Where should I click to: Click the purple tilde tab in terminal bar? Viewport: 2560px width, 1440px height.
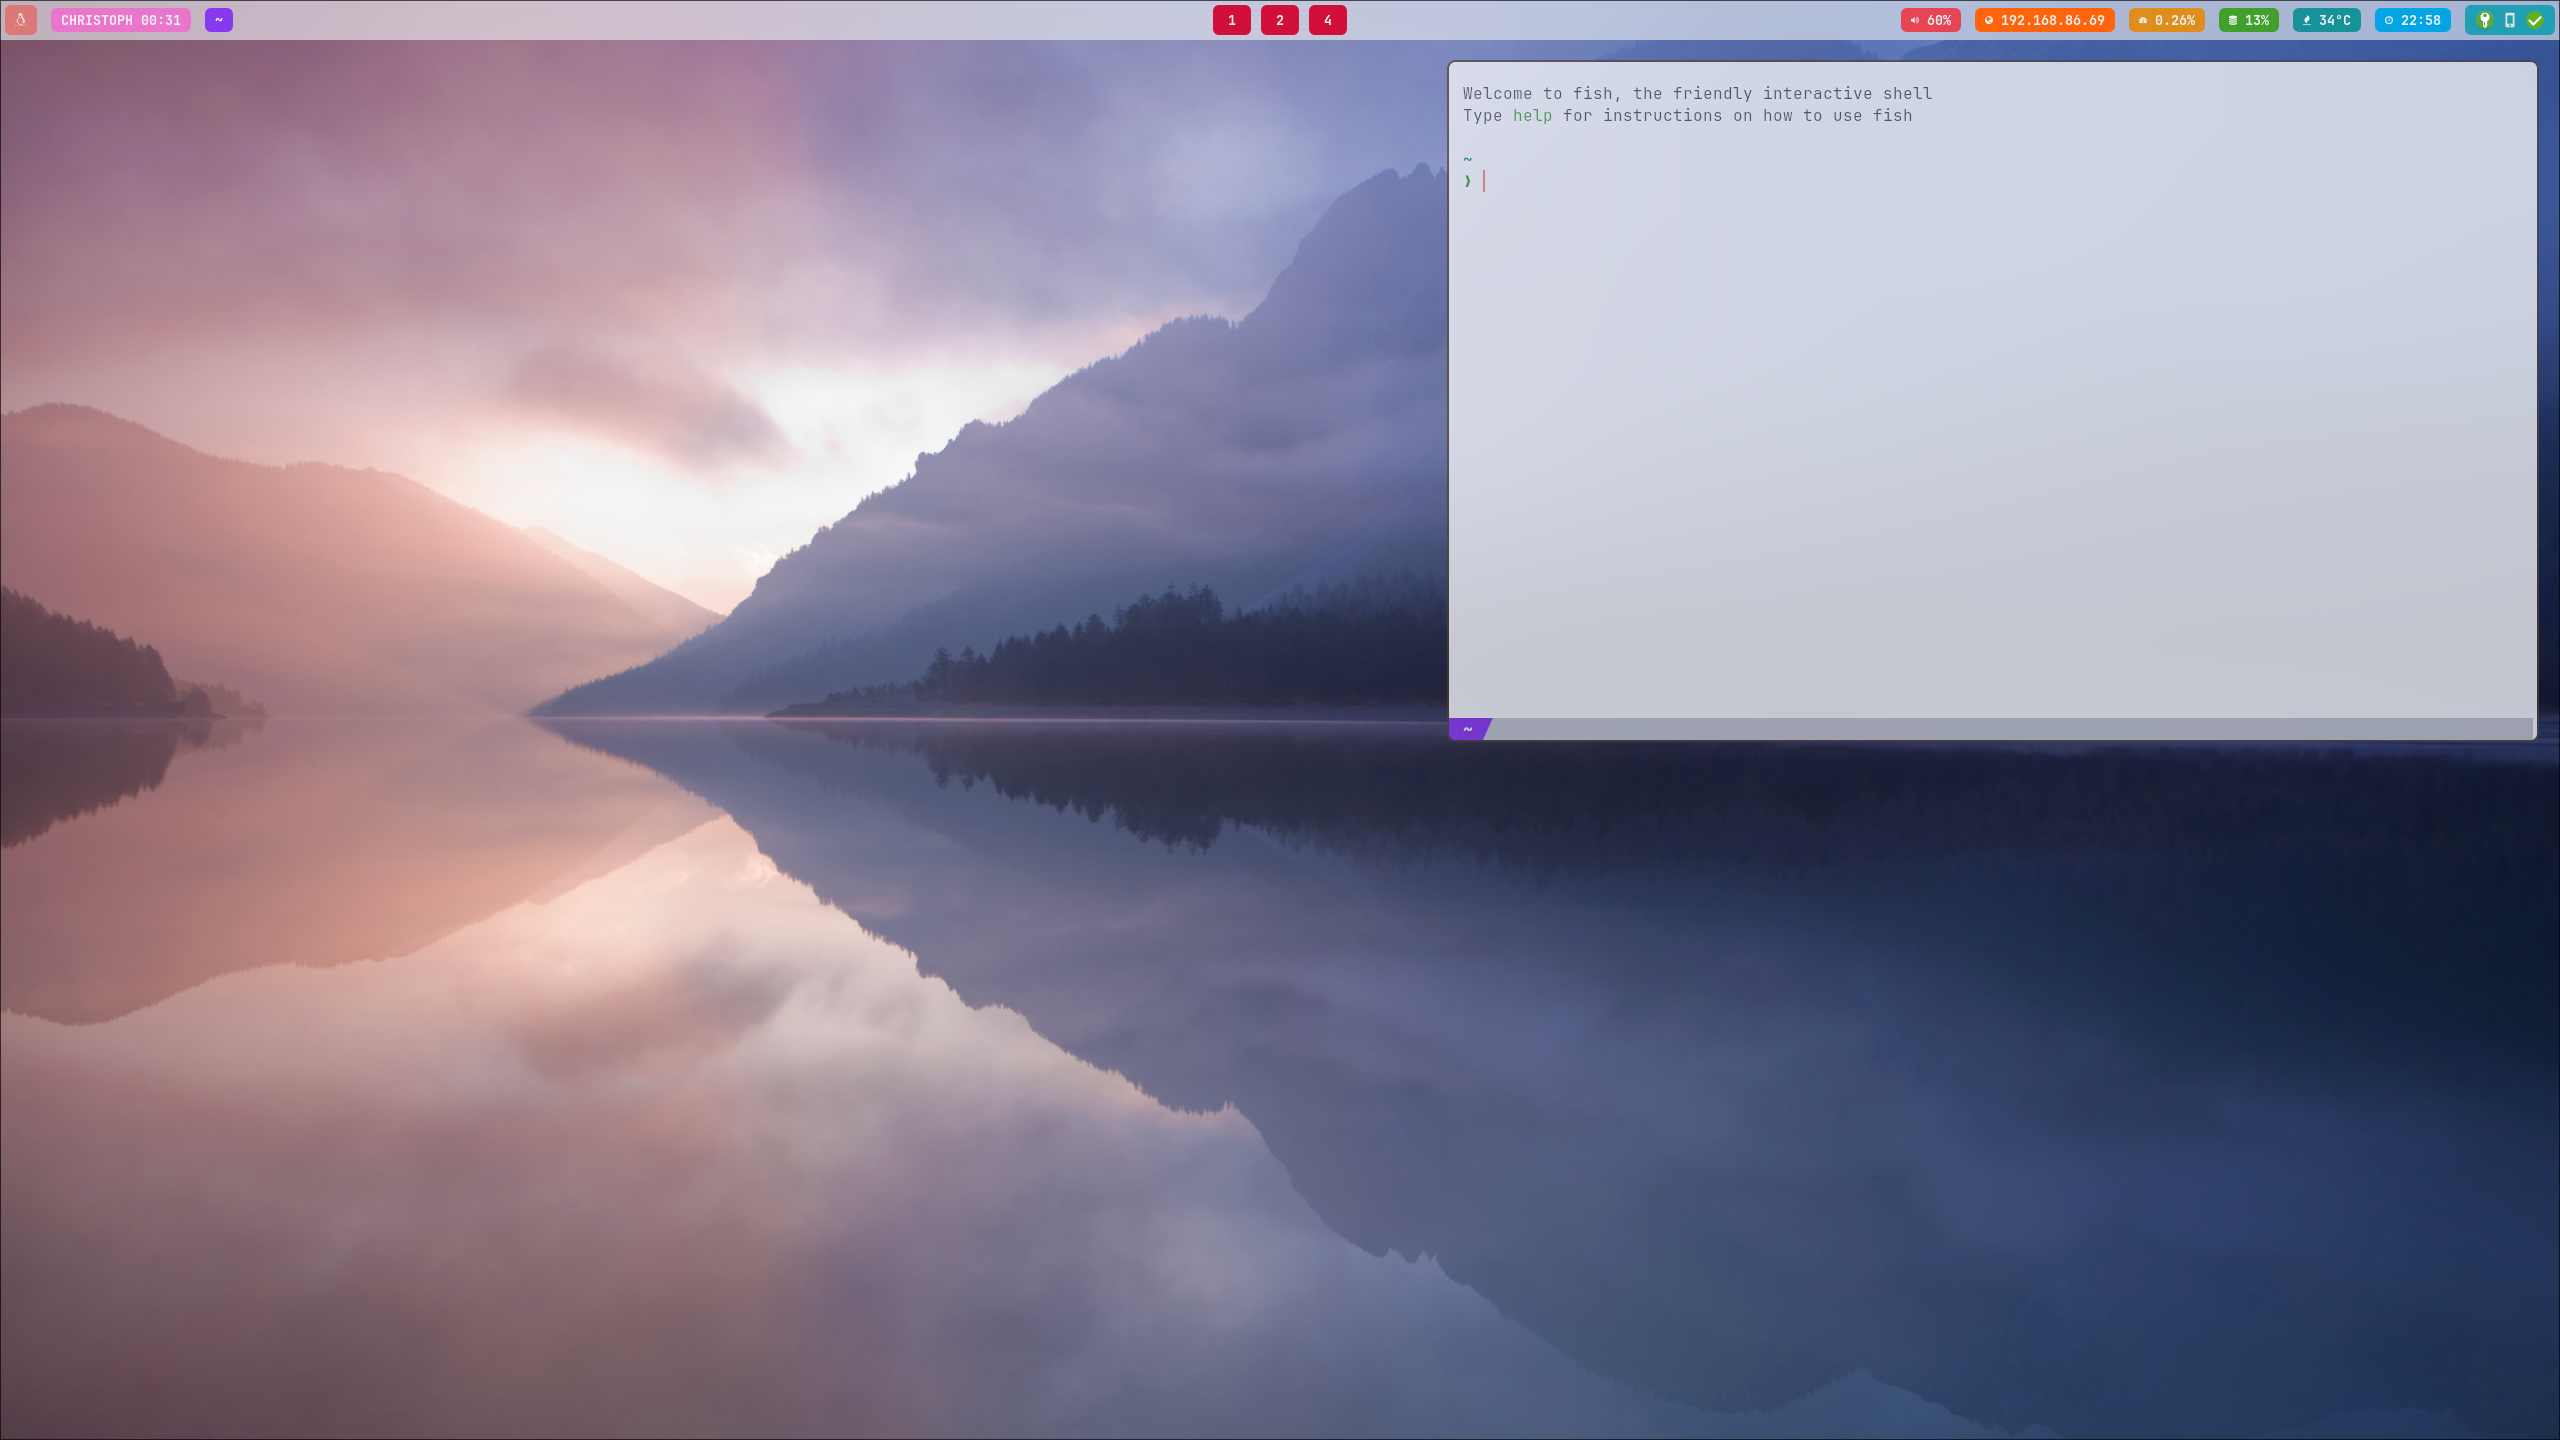click(x=1468, y=729)
